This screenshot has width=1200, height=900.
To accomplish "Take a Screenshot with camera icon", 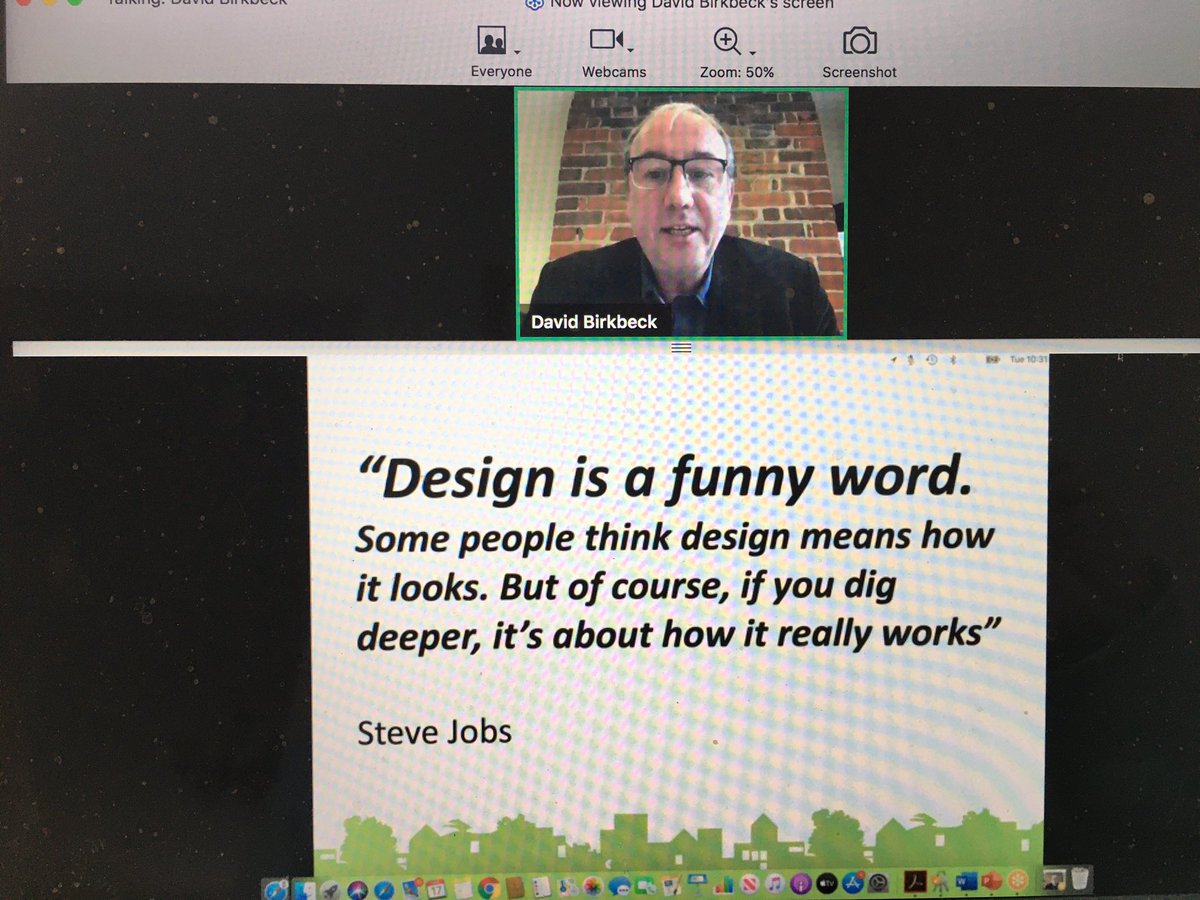I will (860, 41).
